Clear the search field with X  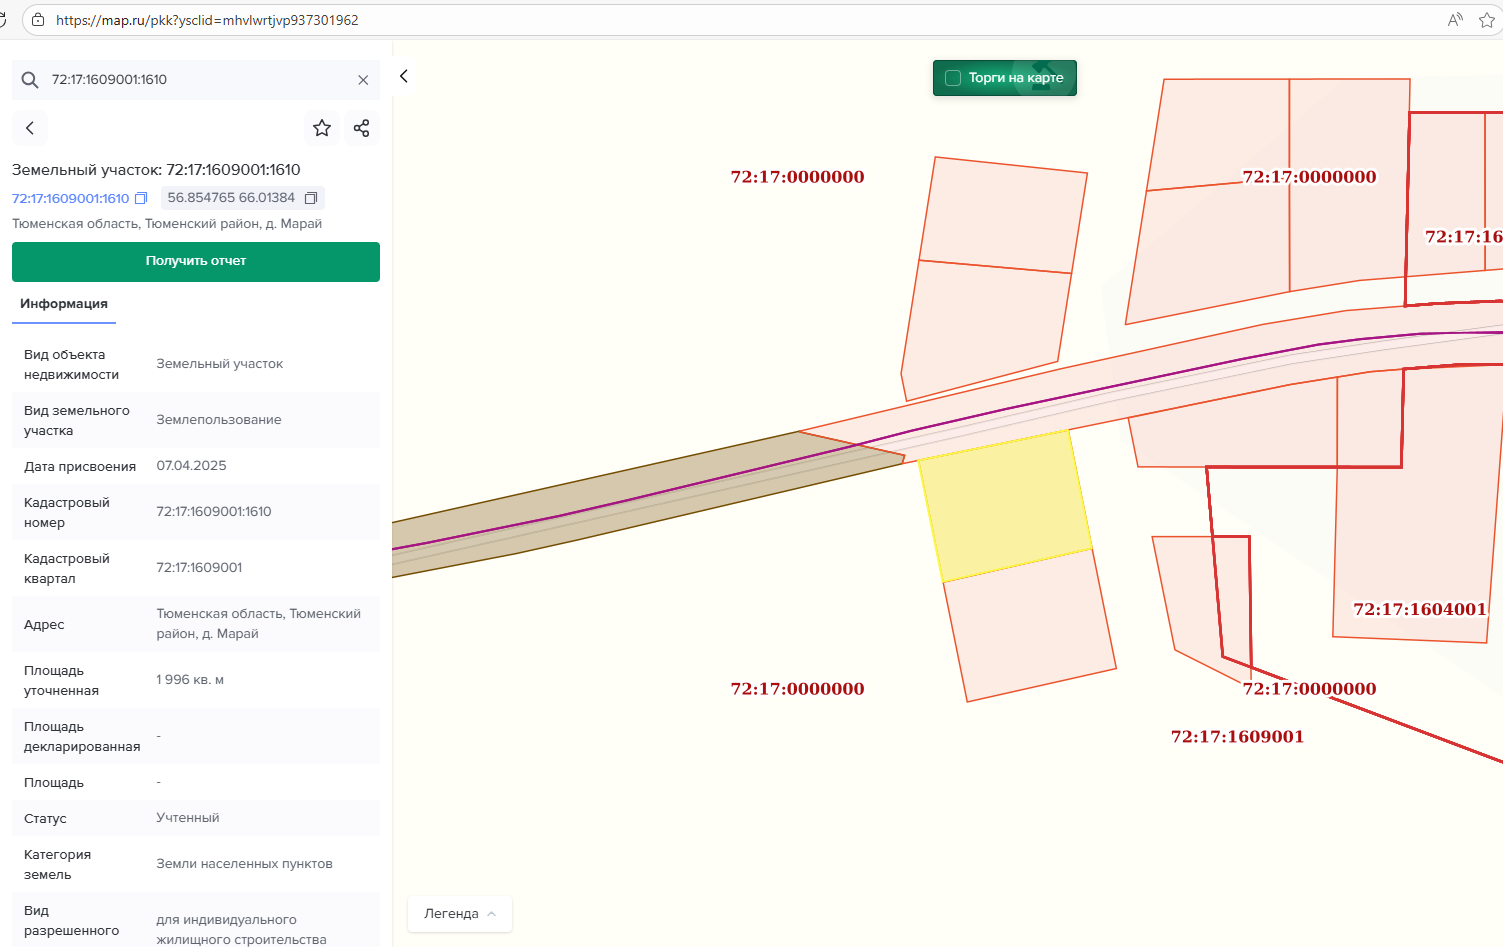pos(363,80)
